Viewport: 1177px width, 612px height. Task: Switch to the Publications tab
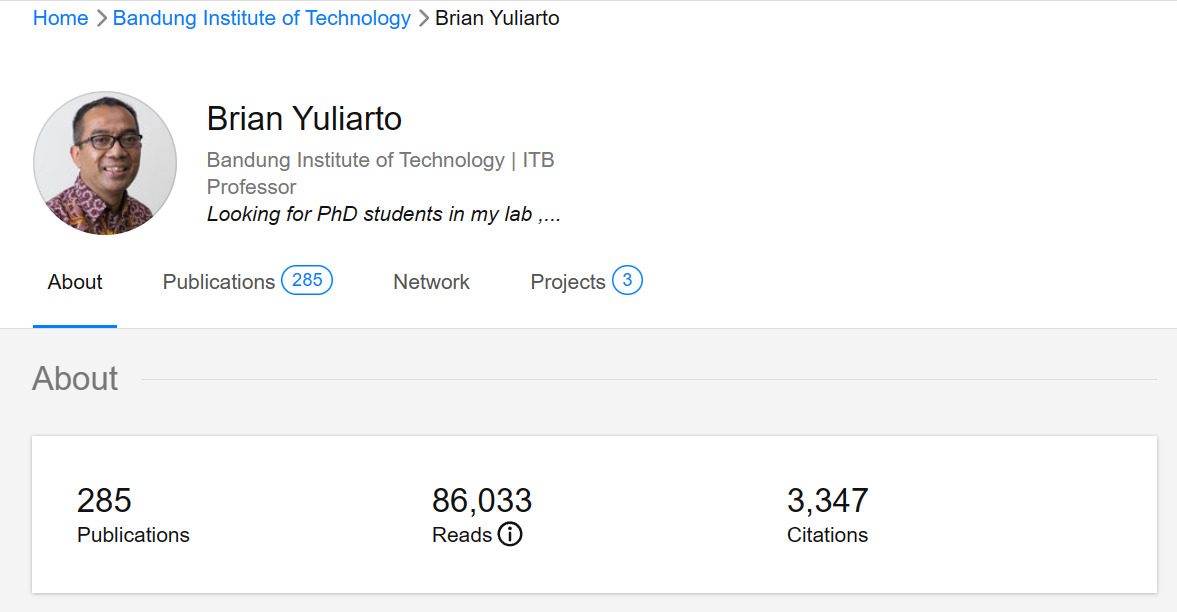[218, 282]
